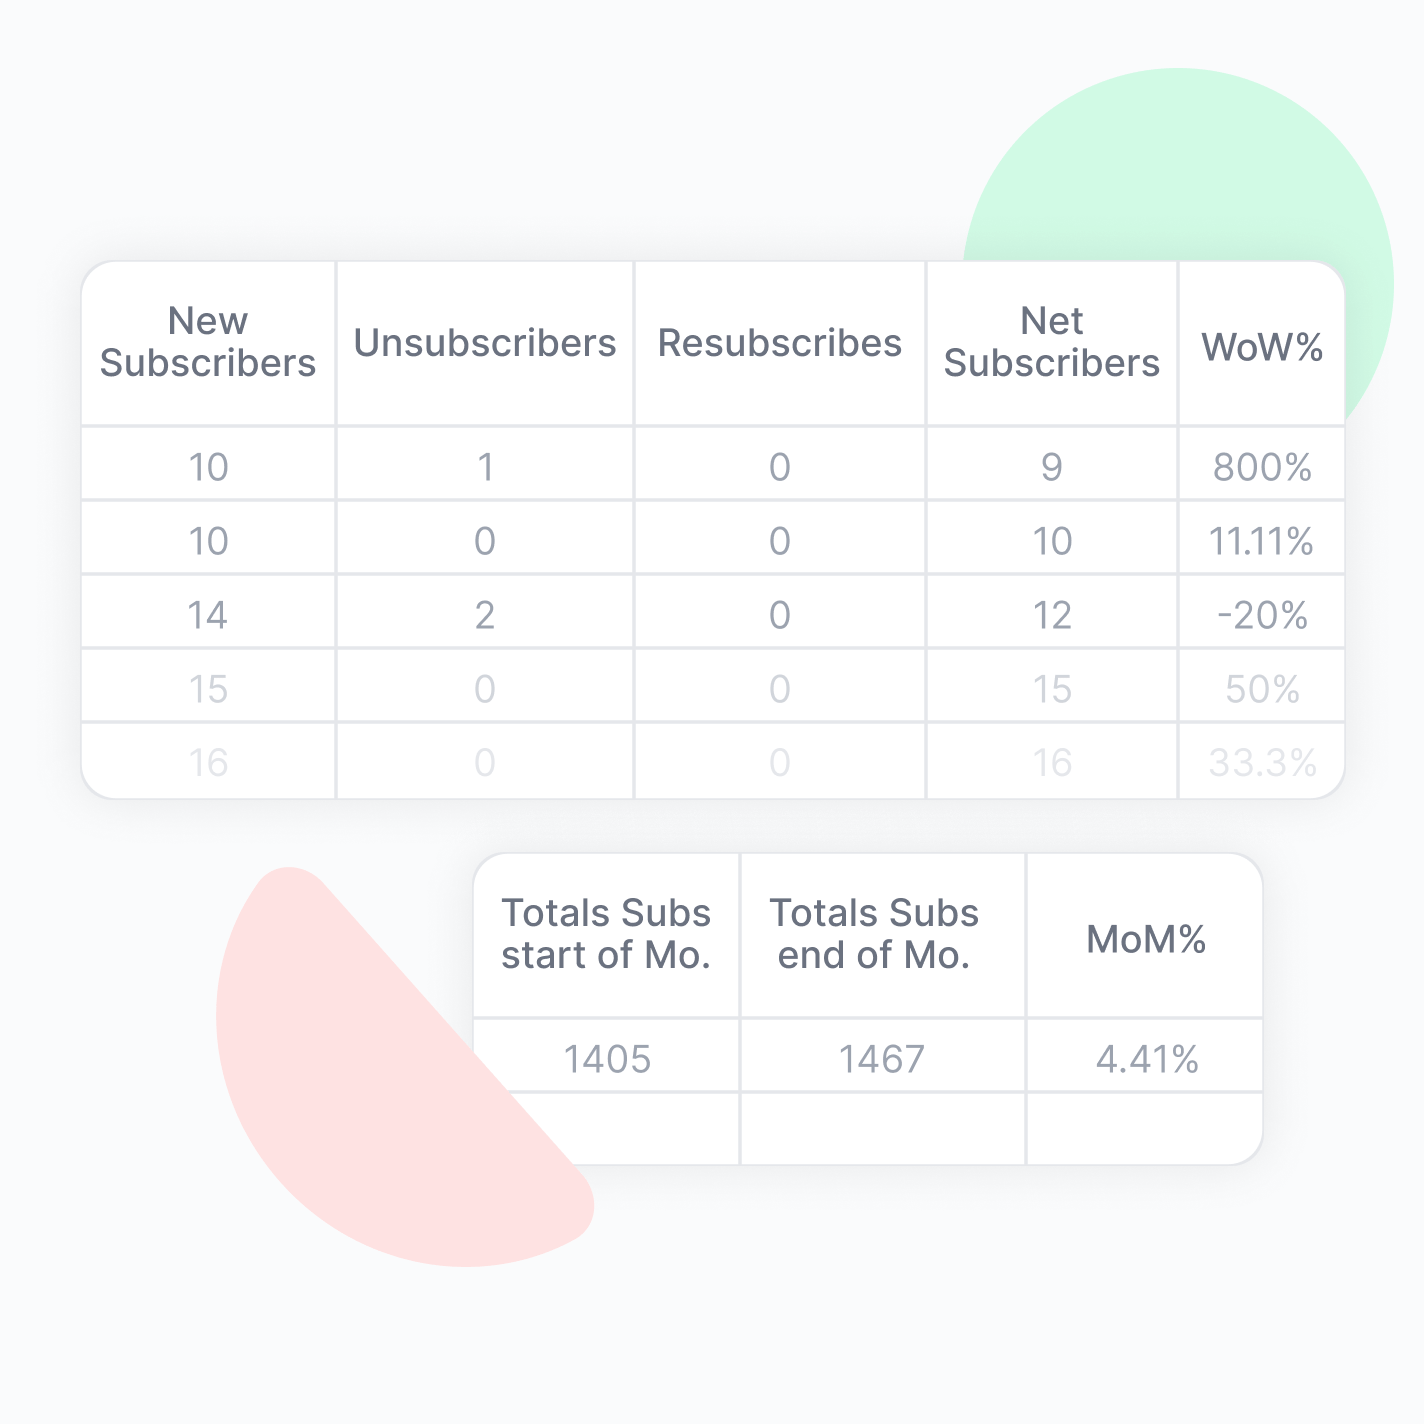The width and height of the screenshot is (1424, 1424).
Task: Click the WoW% column header
Action: click(x=1262, y=346)
